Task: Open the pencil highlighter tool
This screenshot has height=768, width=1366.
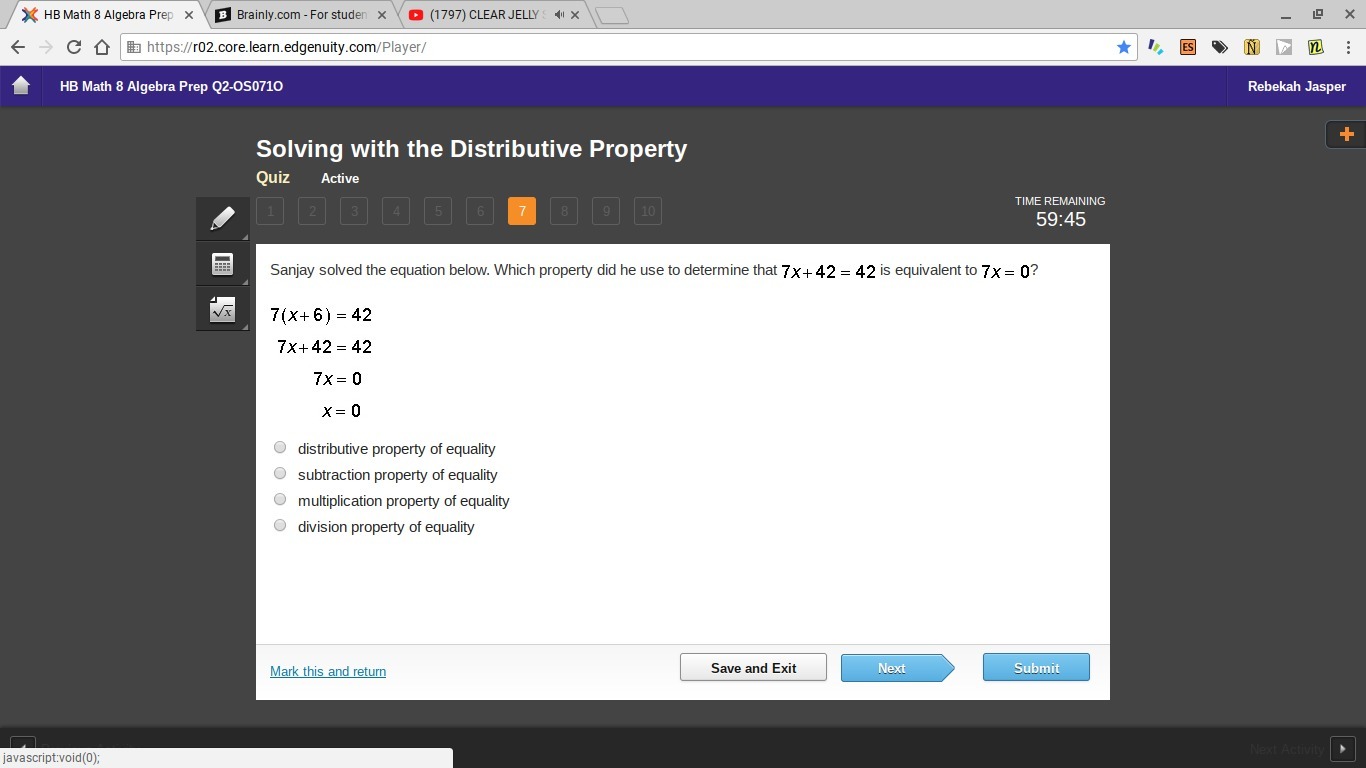Action: [222, 218]
